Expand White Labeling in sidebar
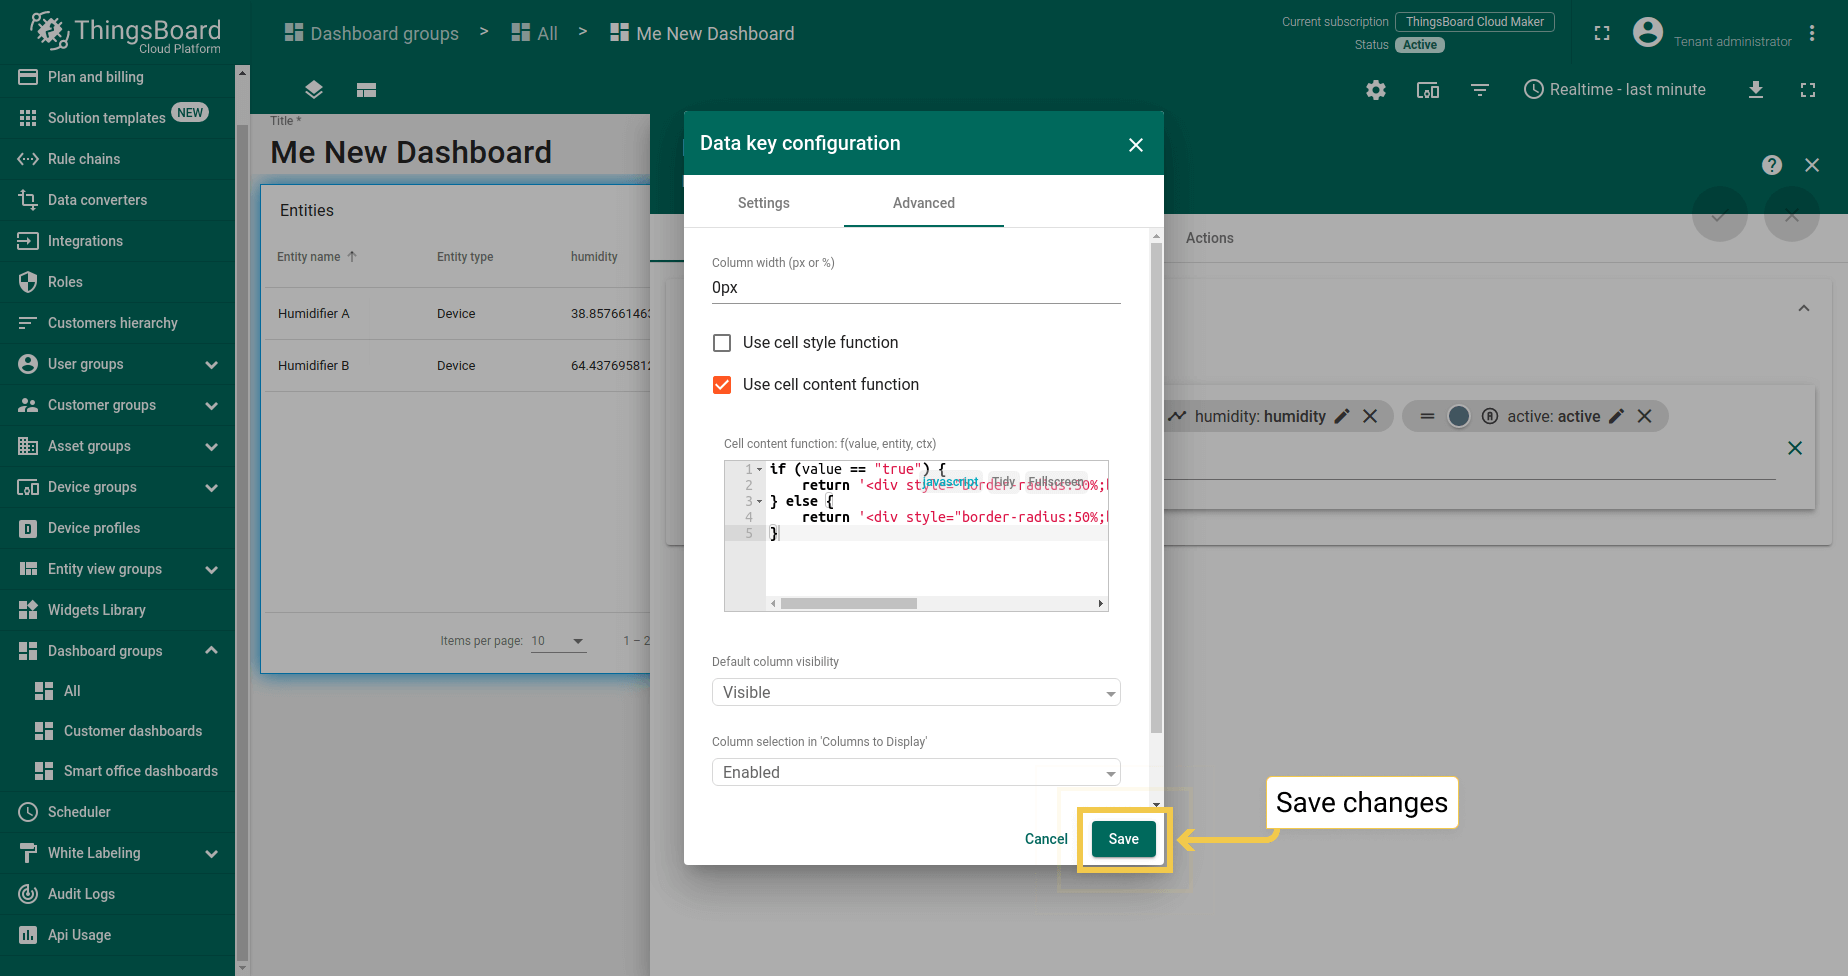 [x=211, y=853]
